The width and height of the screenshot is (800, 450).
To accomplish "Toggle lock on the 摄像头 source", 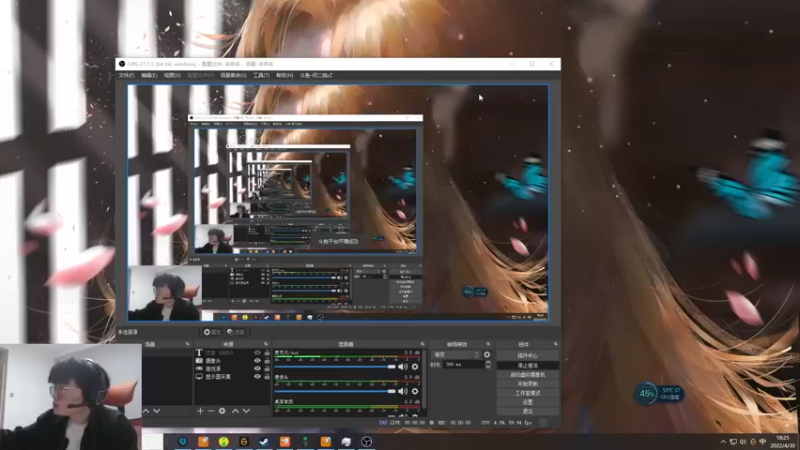I will [x=267, y=360].
